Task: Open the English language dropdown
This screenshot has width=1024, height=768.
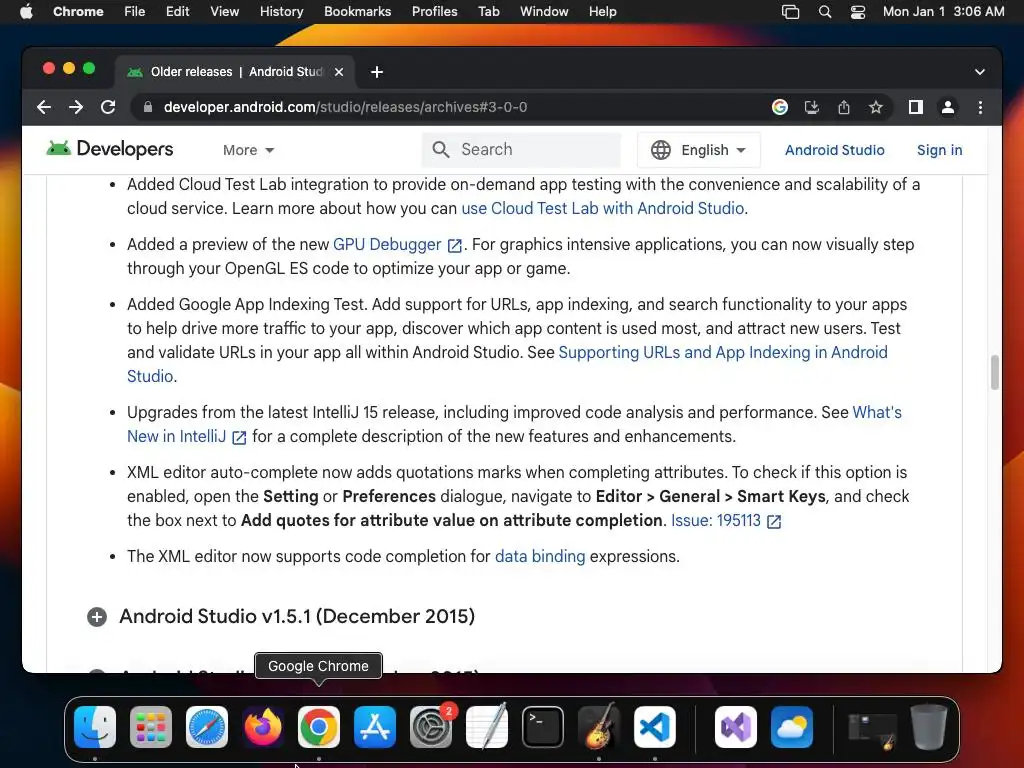Action: [x=699, y=150]
